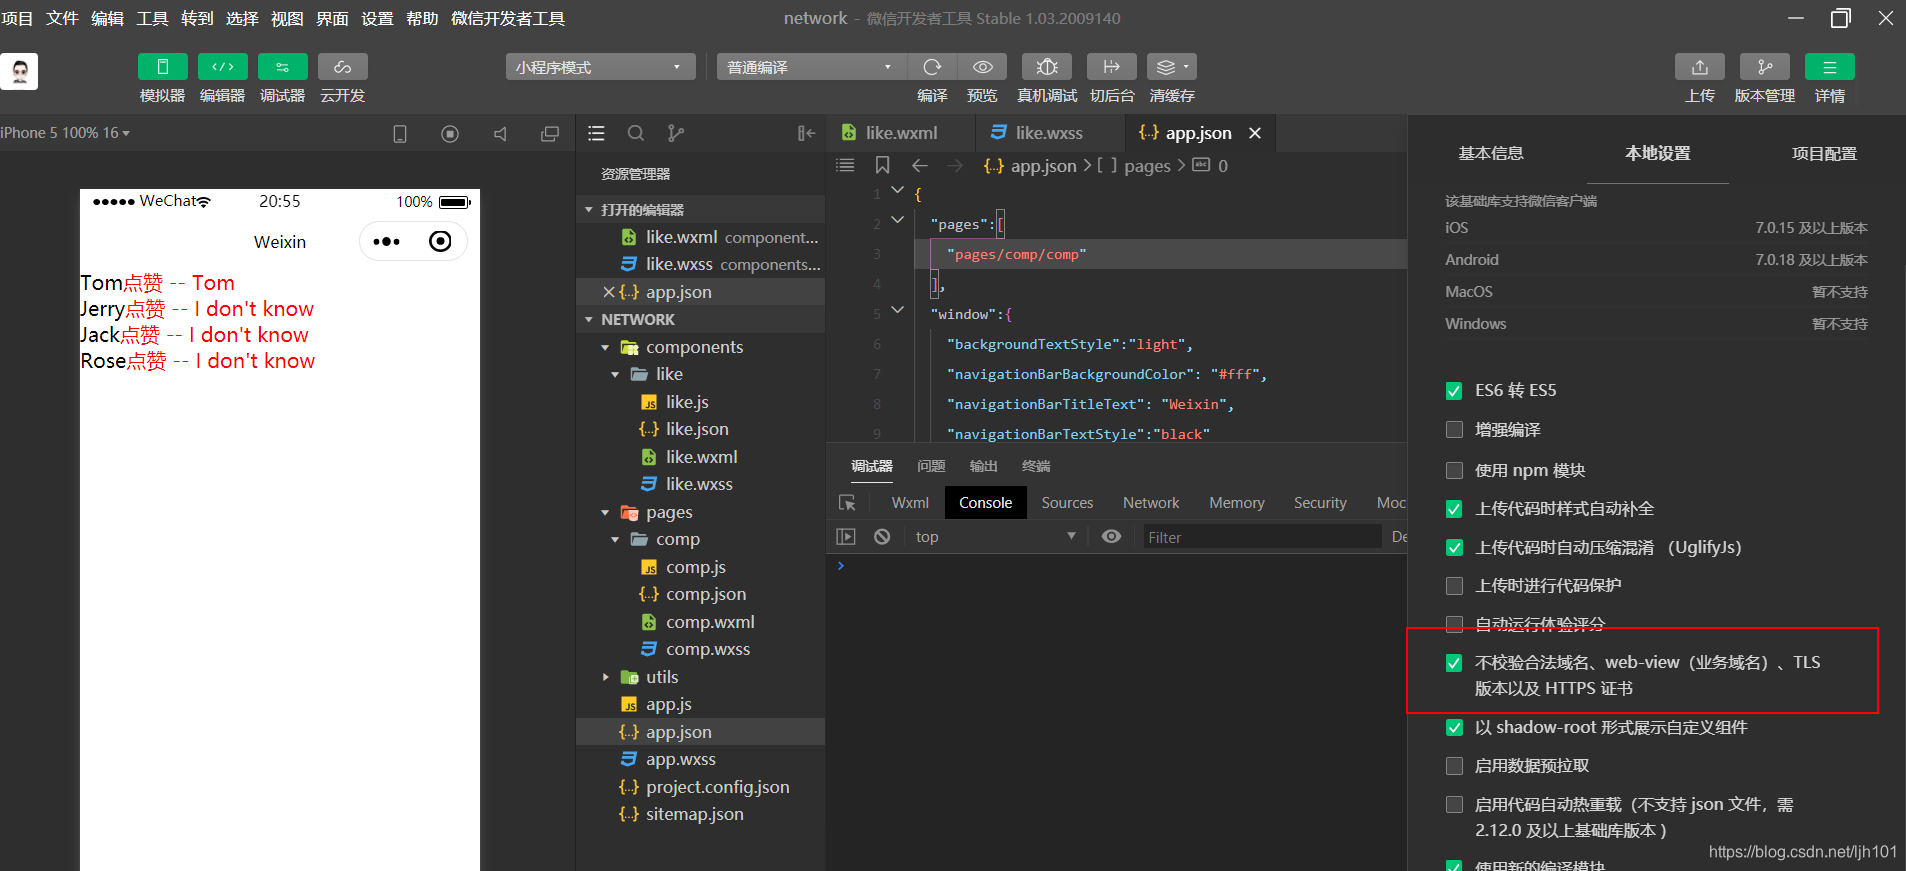
Task: Collapse the sidebar panel icon
Action: (x=807, y=133)
